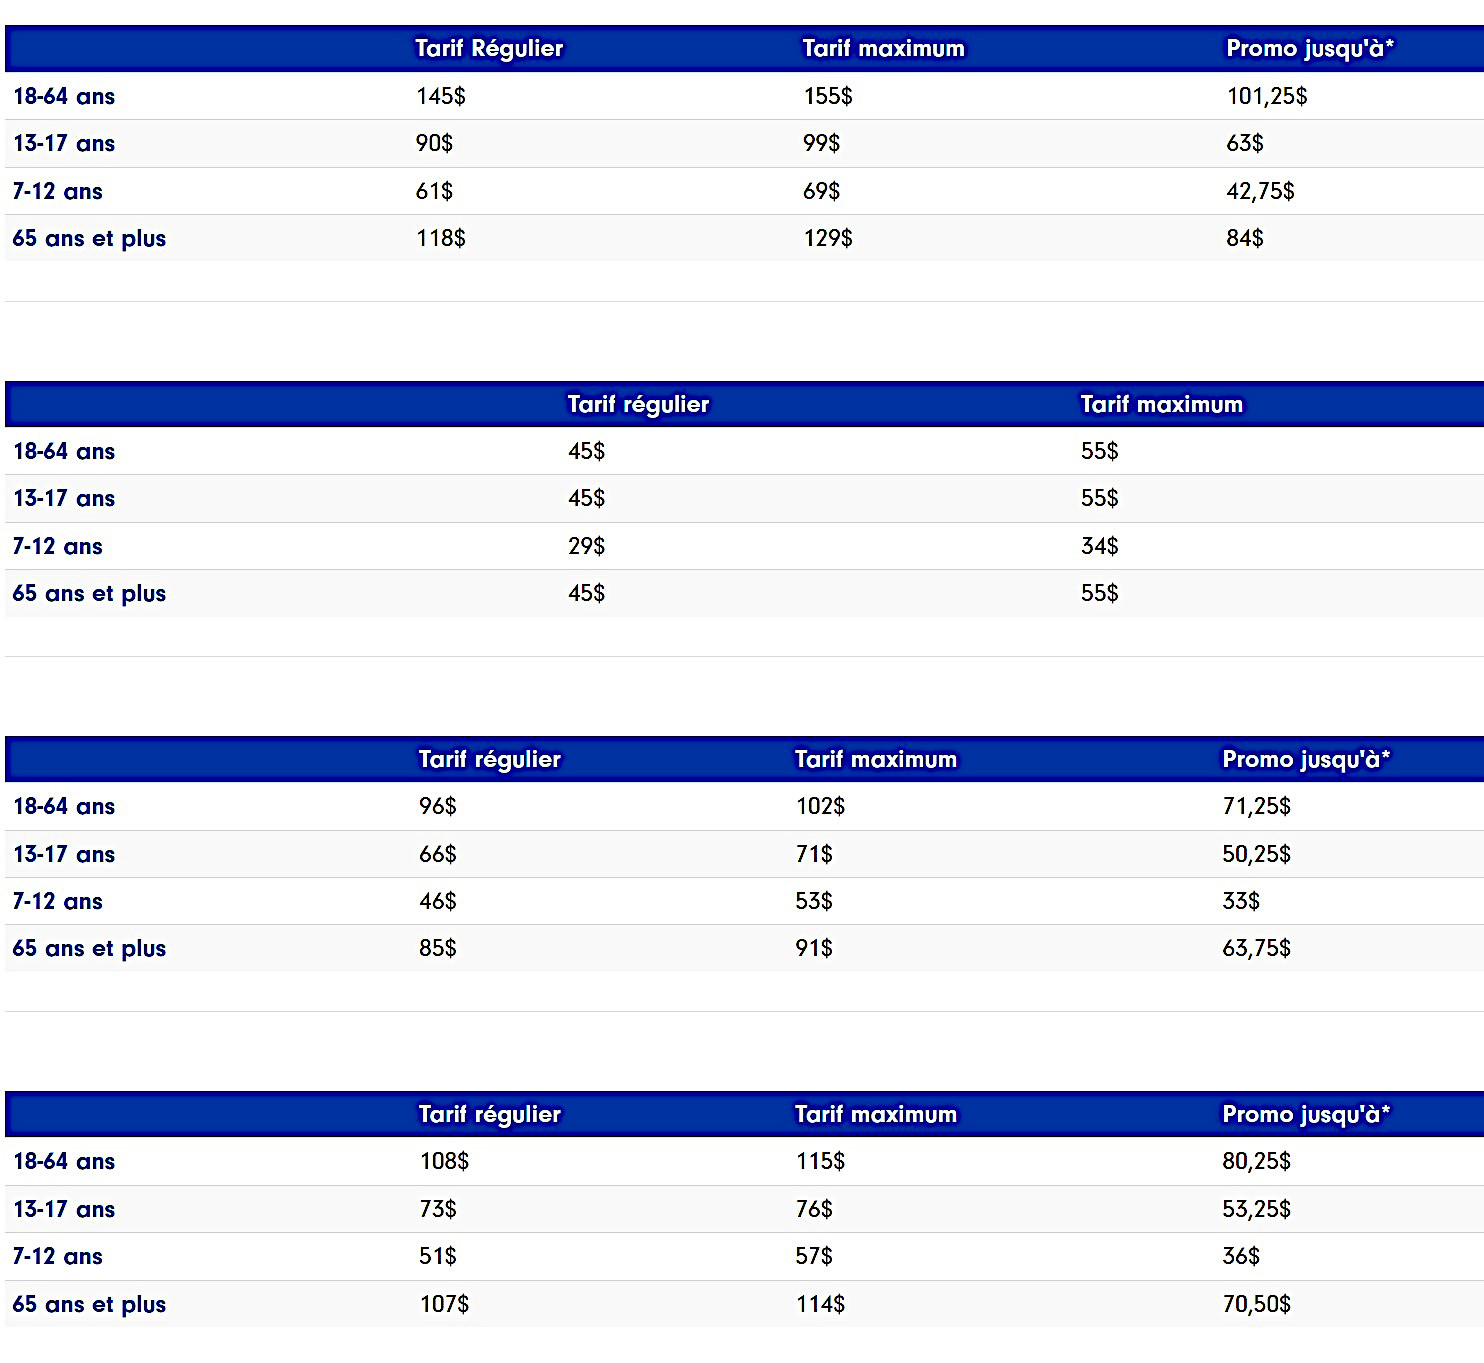Click the 115$ maximum rate value

pos(820,1161)
